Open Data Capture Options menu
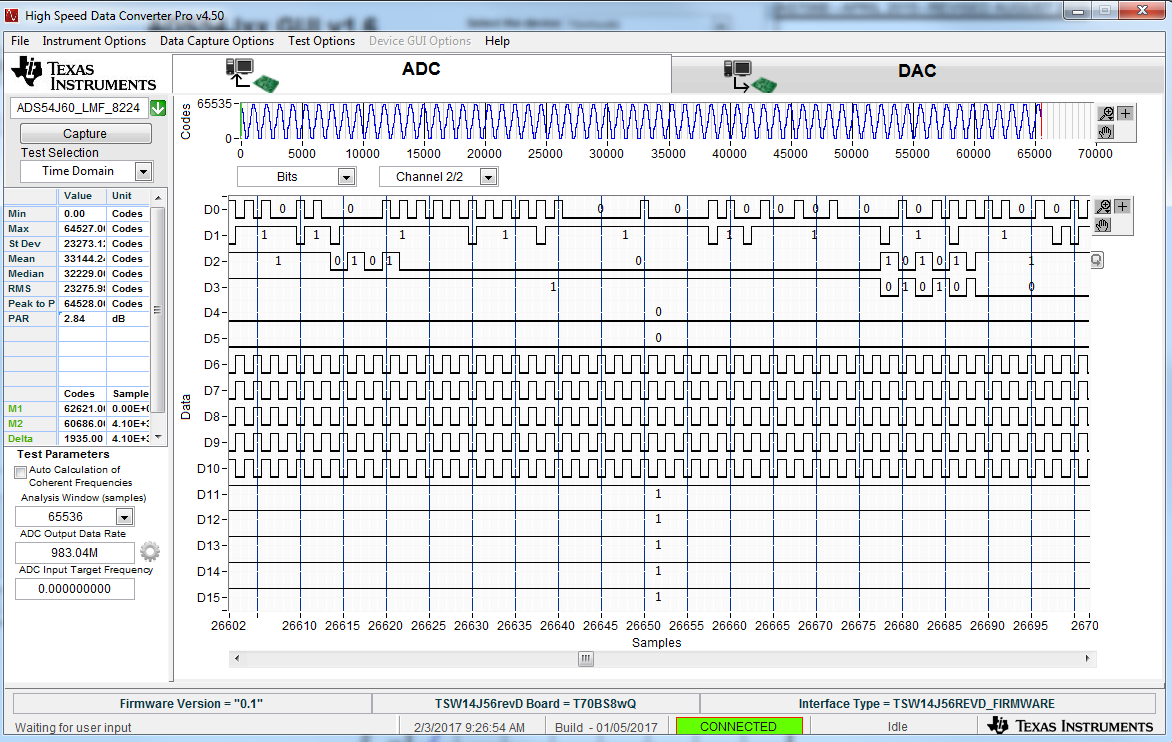 217,41
